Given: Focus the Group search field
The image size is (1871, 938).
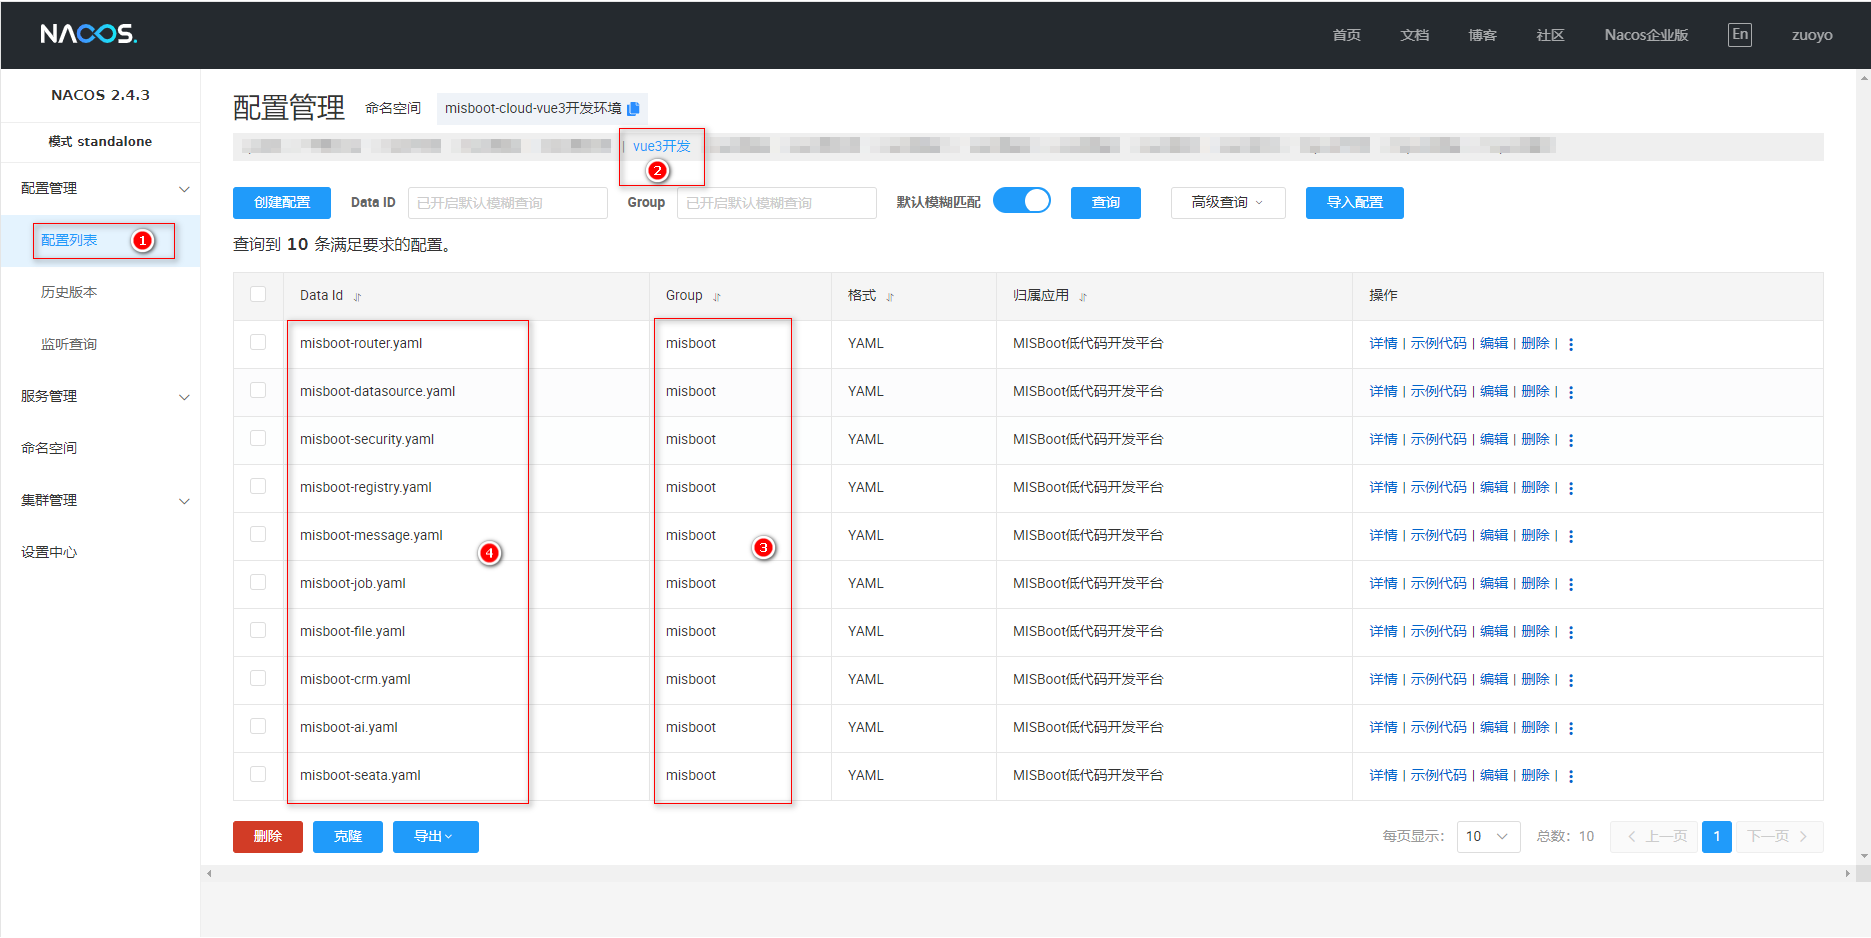Looking at the screenshot, I should point(776,203).
